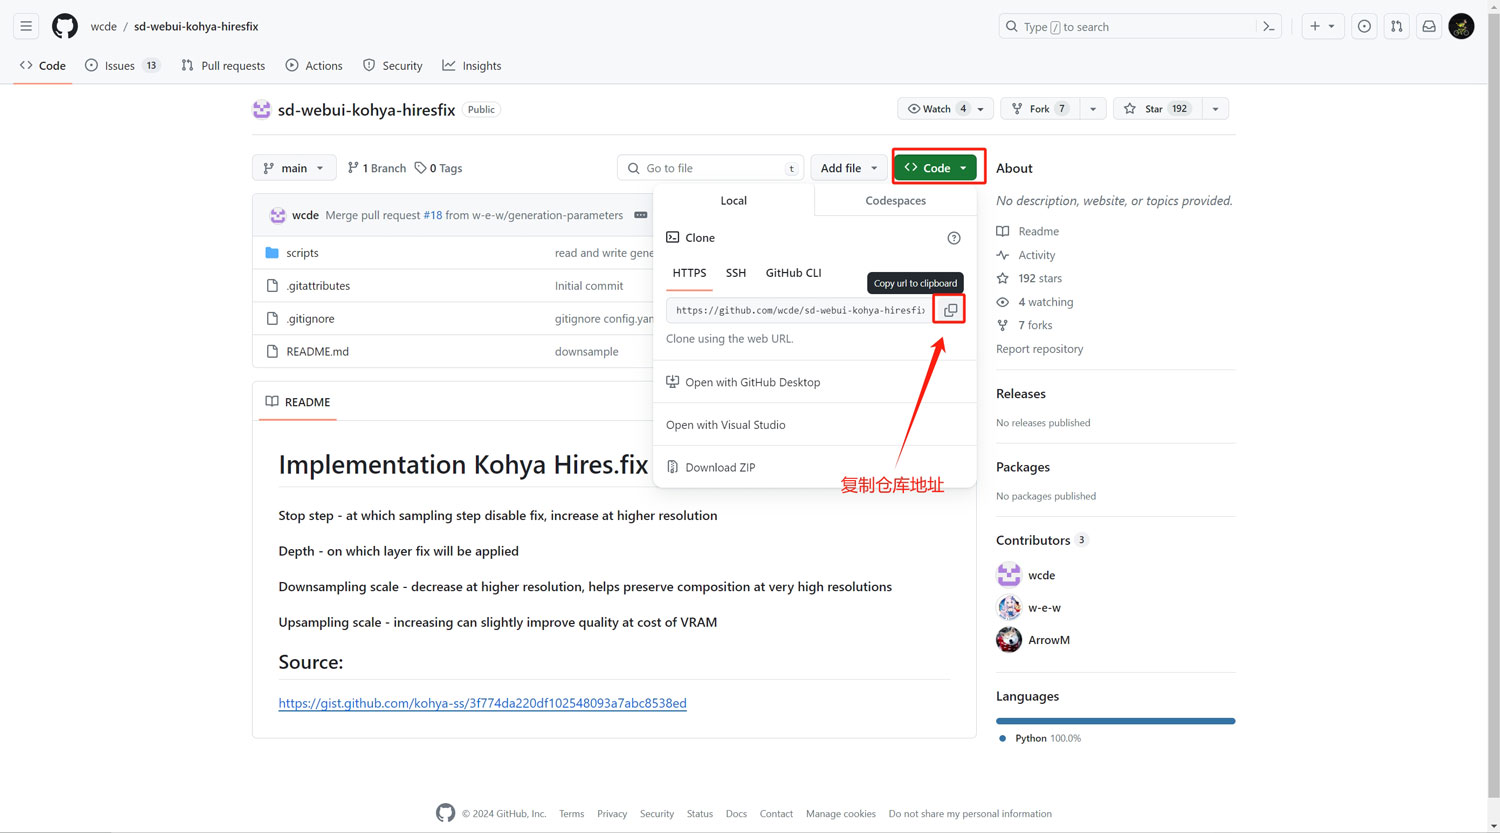Expand the Star lists dropdown arrow

click(x=1216, y=109)
